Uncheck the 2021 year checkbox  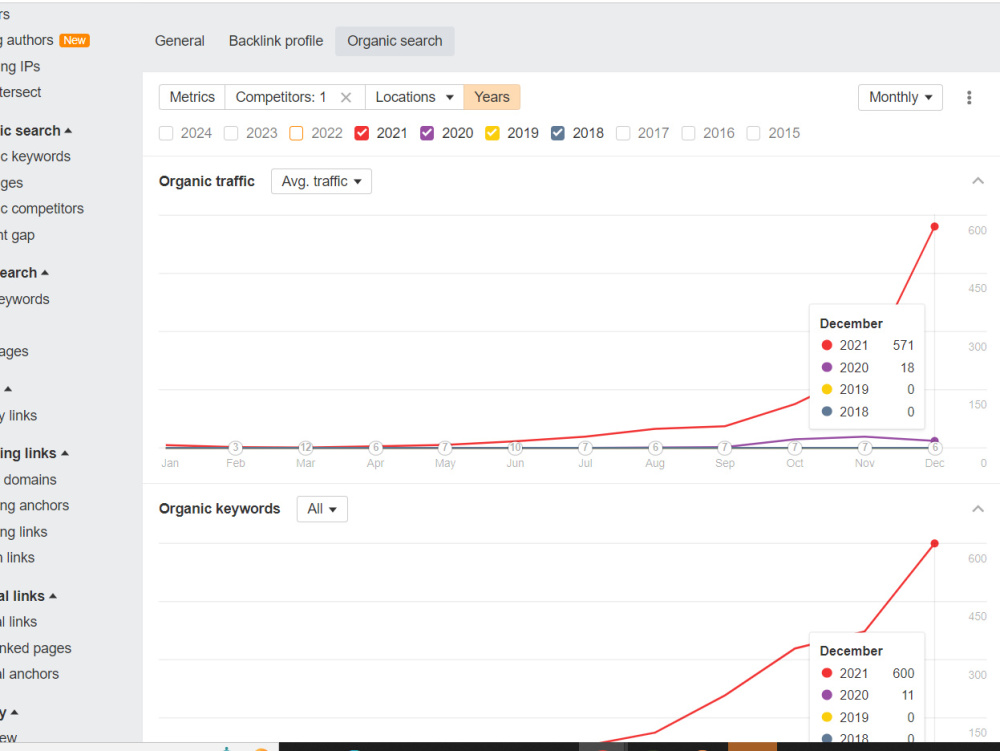tap(362, 133)
